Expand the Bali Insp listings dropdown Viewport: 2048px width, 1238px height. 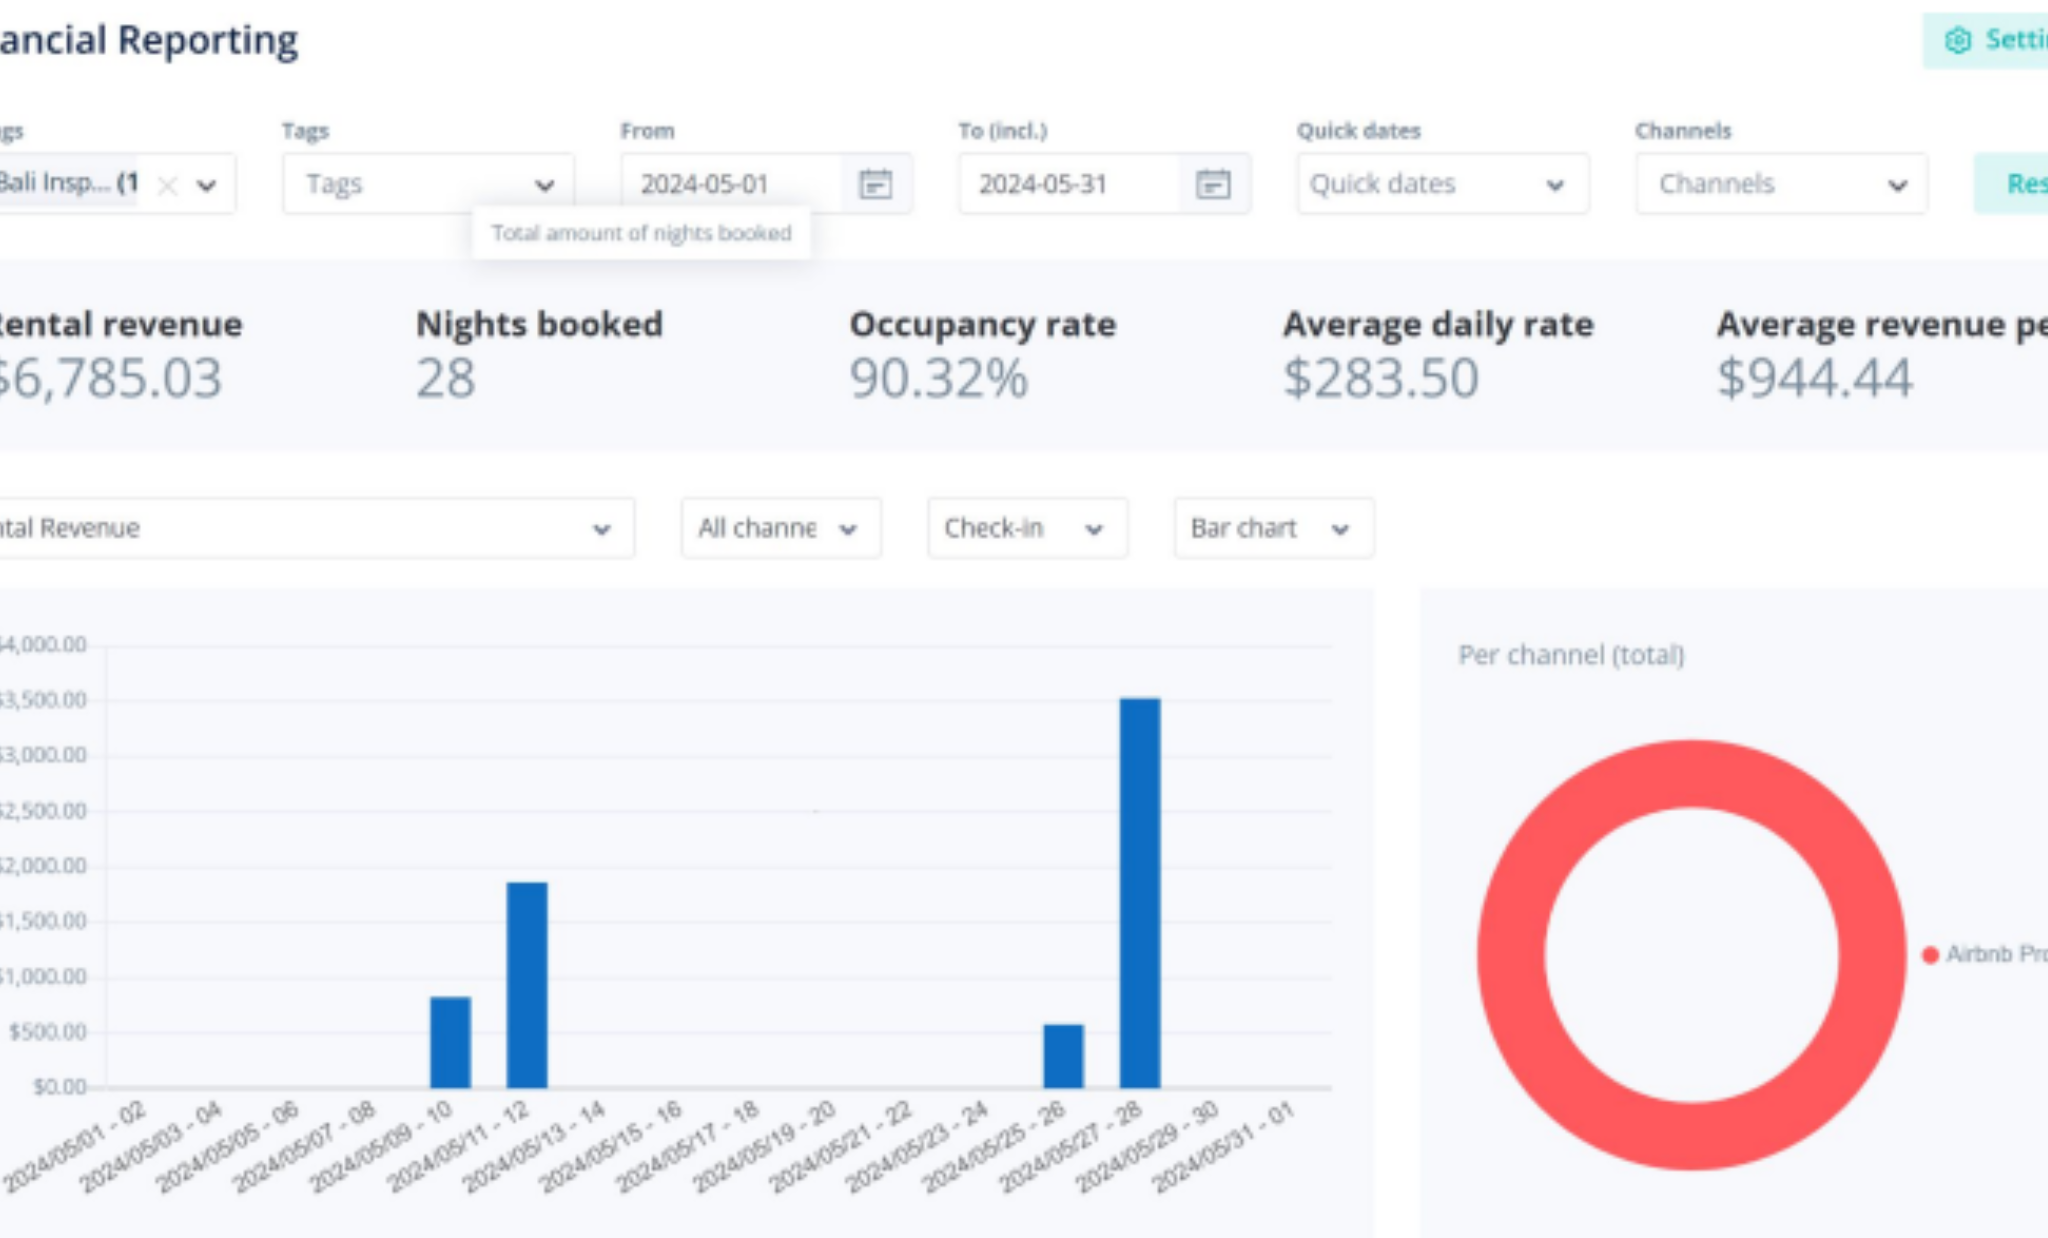tap(207, 185)
